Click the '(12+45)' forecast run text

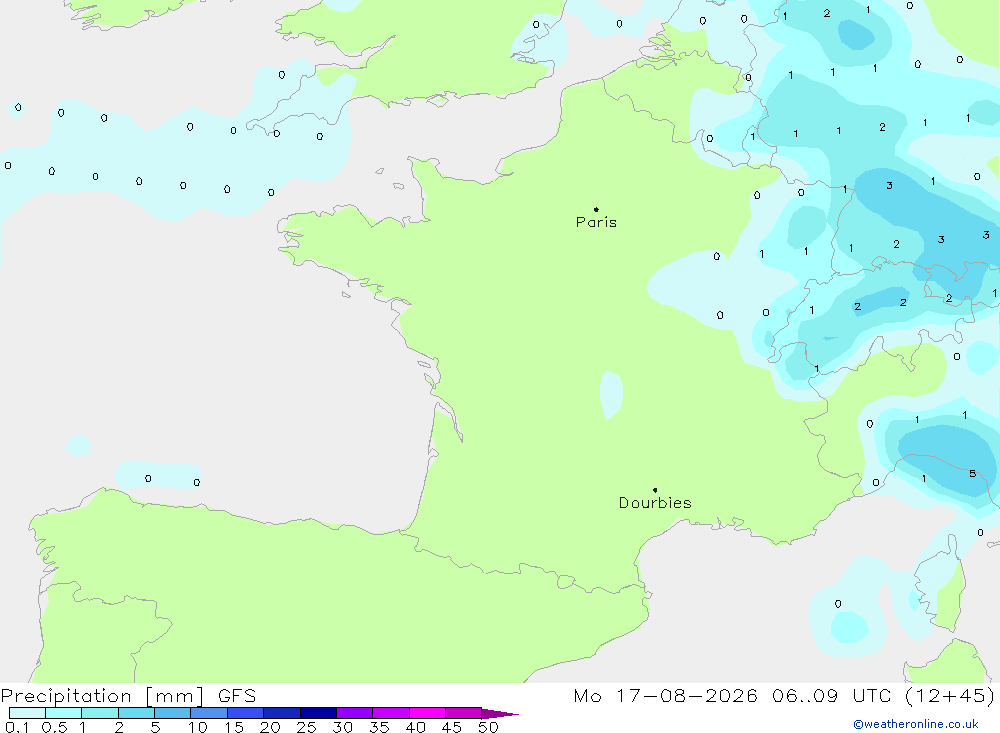click(950, 696)
